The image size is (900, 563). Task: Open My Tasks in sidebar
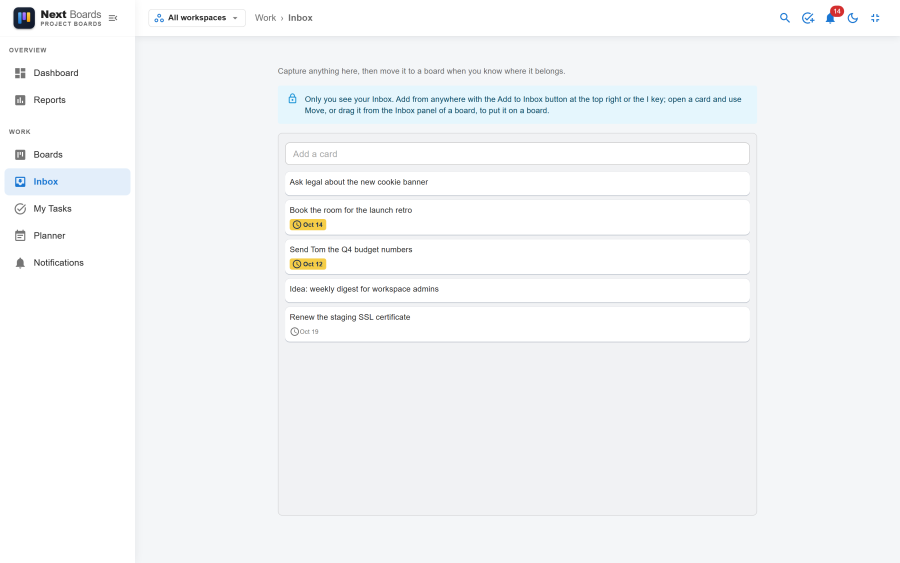coord(67,208)
